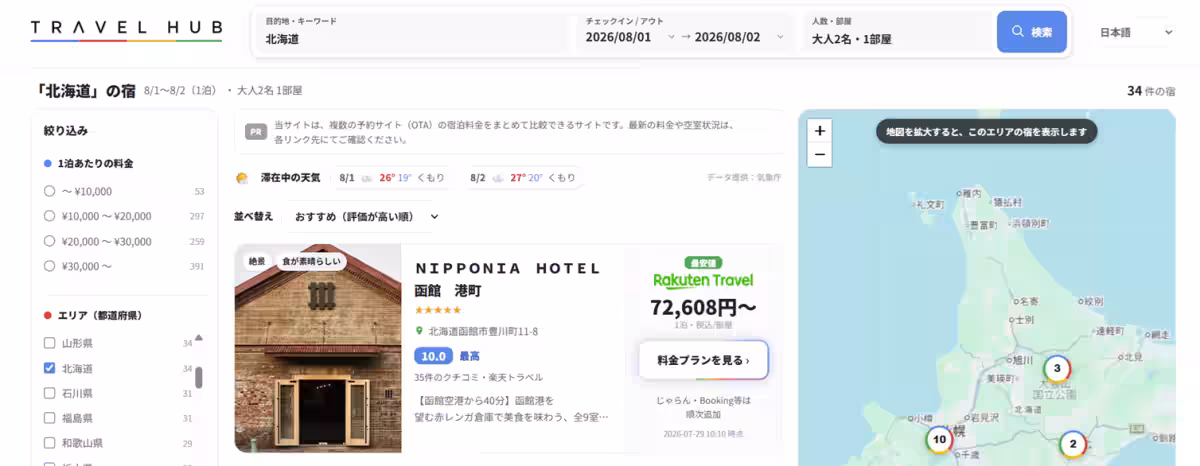The height and width of the screenshot is (466, 1200).
Task: Click the 食が素晴らしい tag on photo
Action: click(310, 262)
